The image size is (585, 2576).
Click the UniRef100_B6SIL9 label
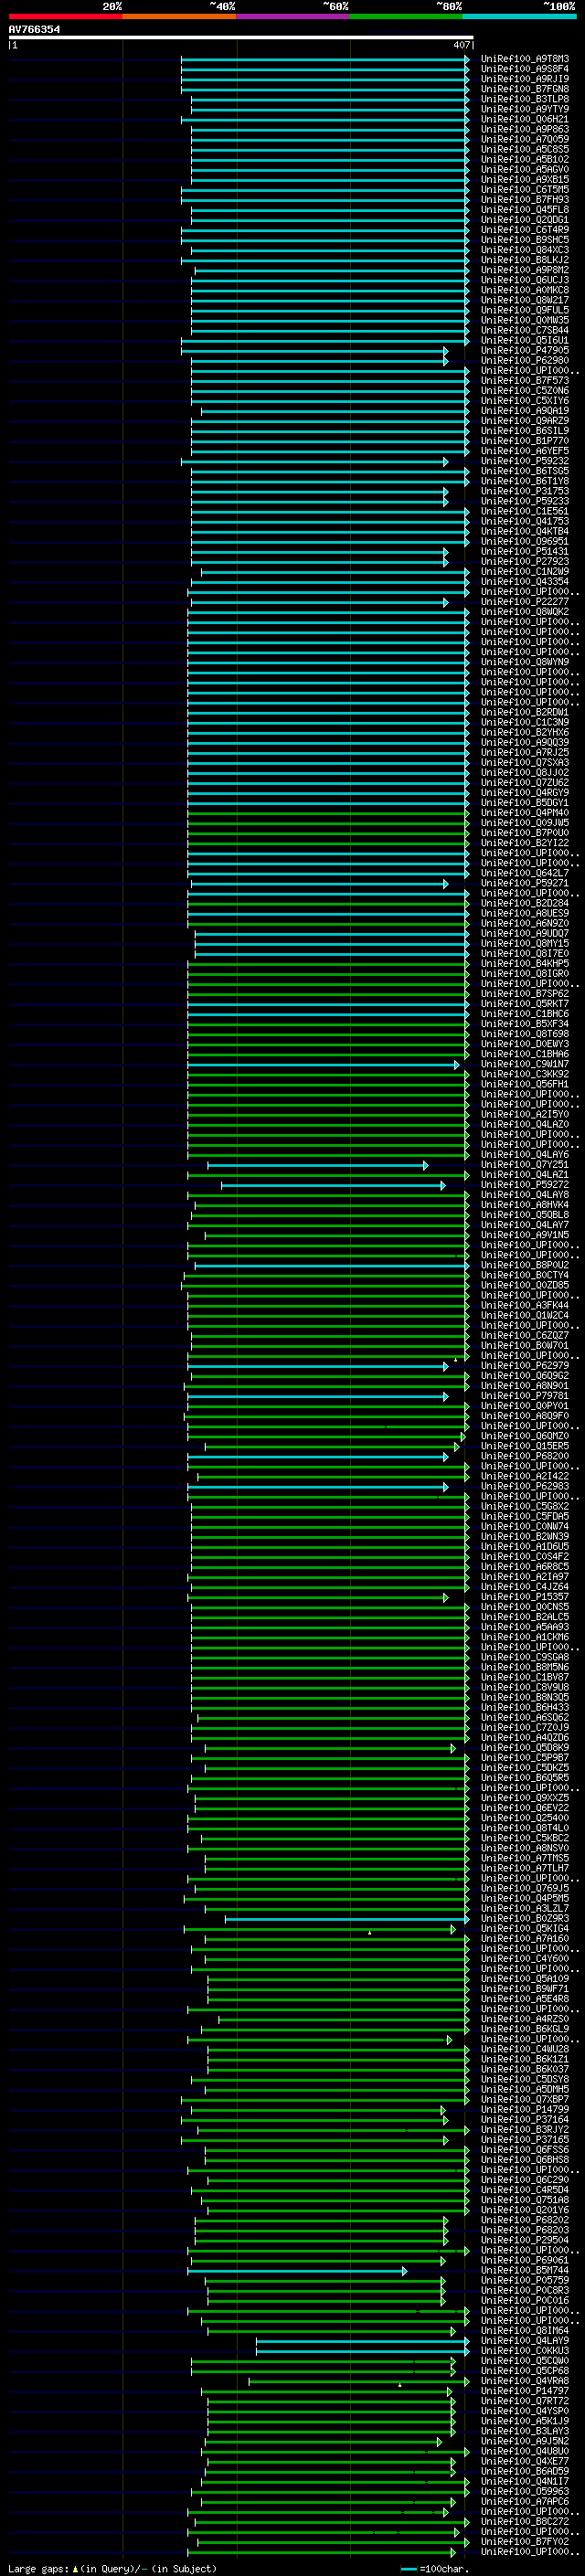[x=525, y=430]
